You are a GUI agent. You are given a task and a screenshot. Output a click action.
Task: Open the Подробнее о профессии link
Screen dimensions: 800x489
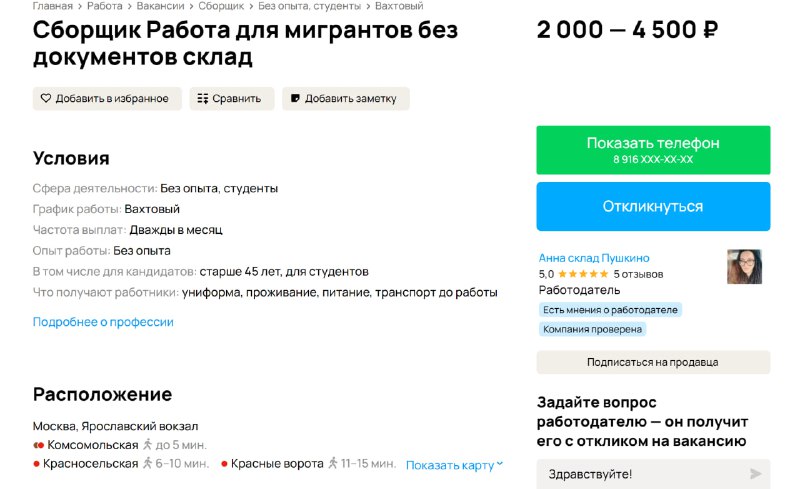click(x=103, y=322)
